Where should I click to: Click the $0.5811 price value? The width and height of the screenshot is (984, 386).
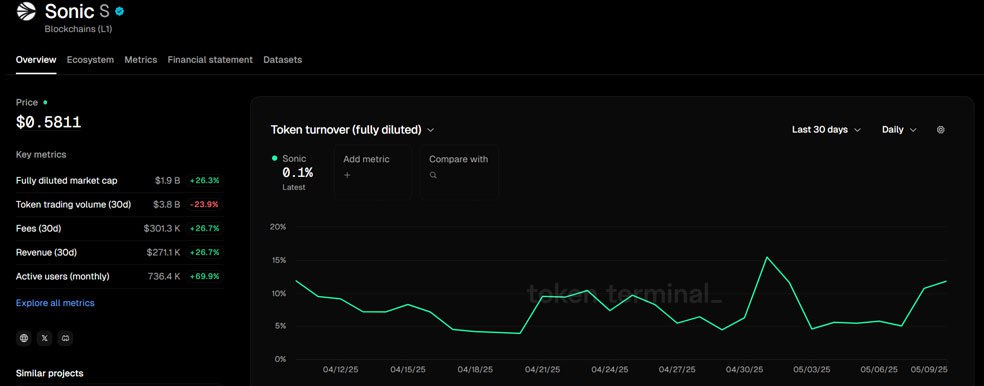coord(48,122)
